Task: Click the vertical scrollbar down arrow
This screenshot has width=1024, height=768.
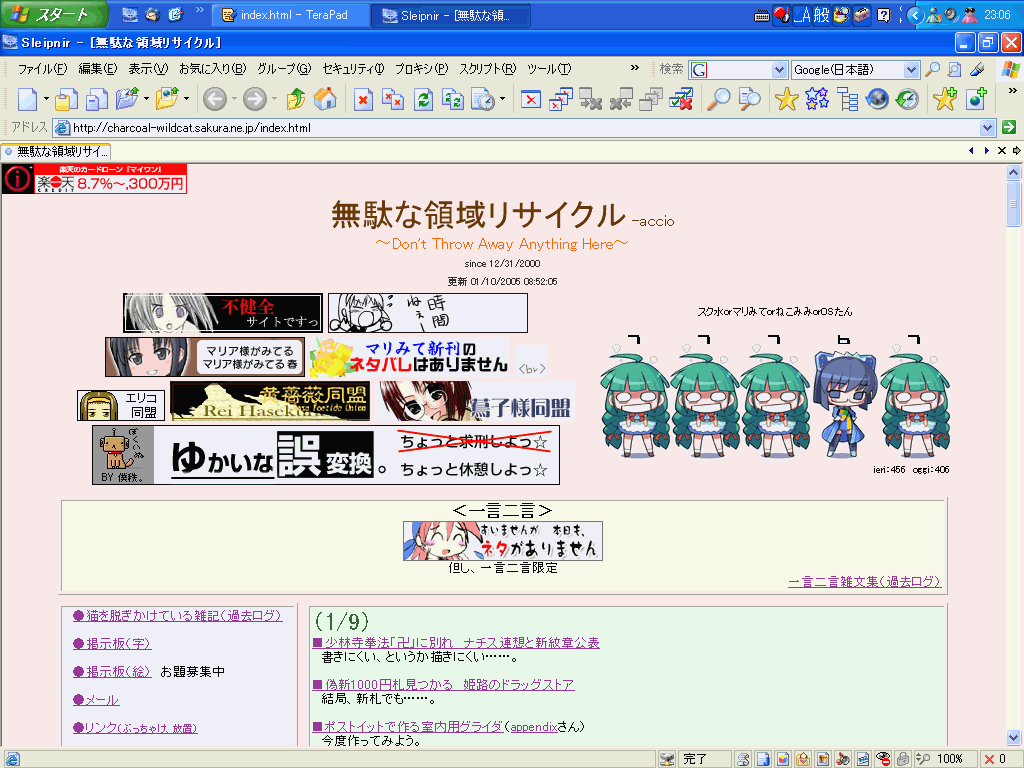Action: tap(1014, 739)
